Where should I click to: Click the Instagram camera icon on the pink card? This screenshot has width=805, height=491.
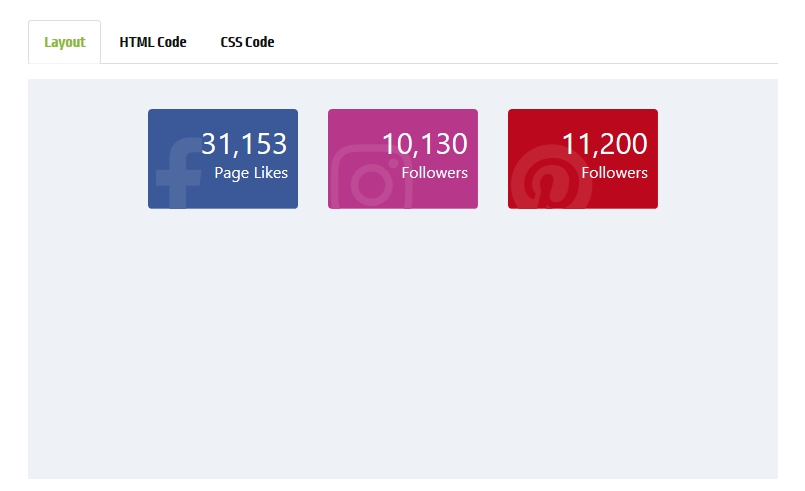(370, 179)
